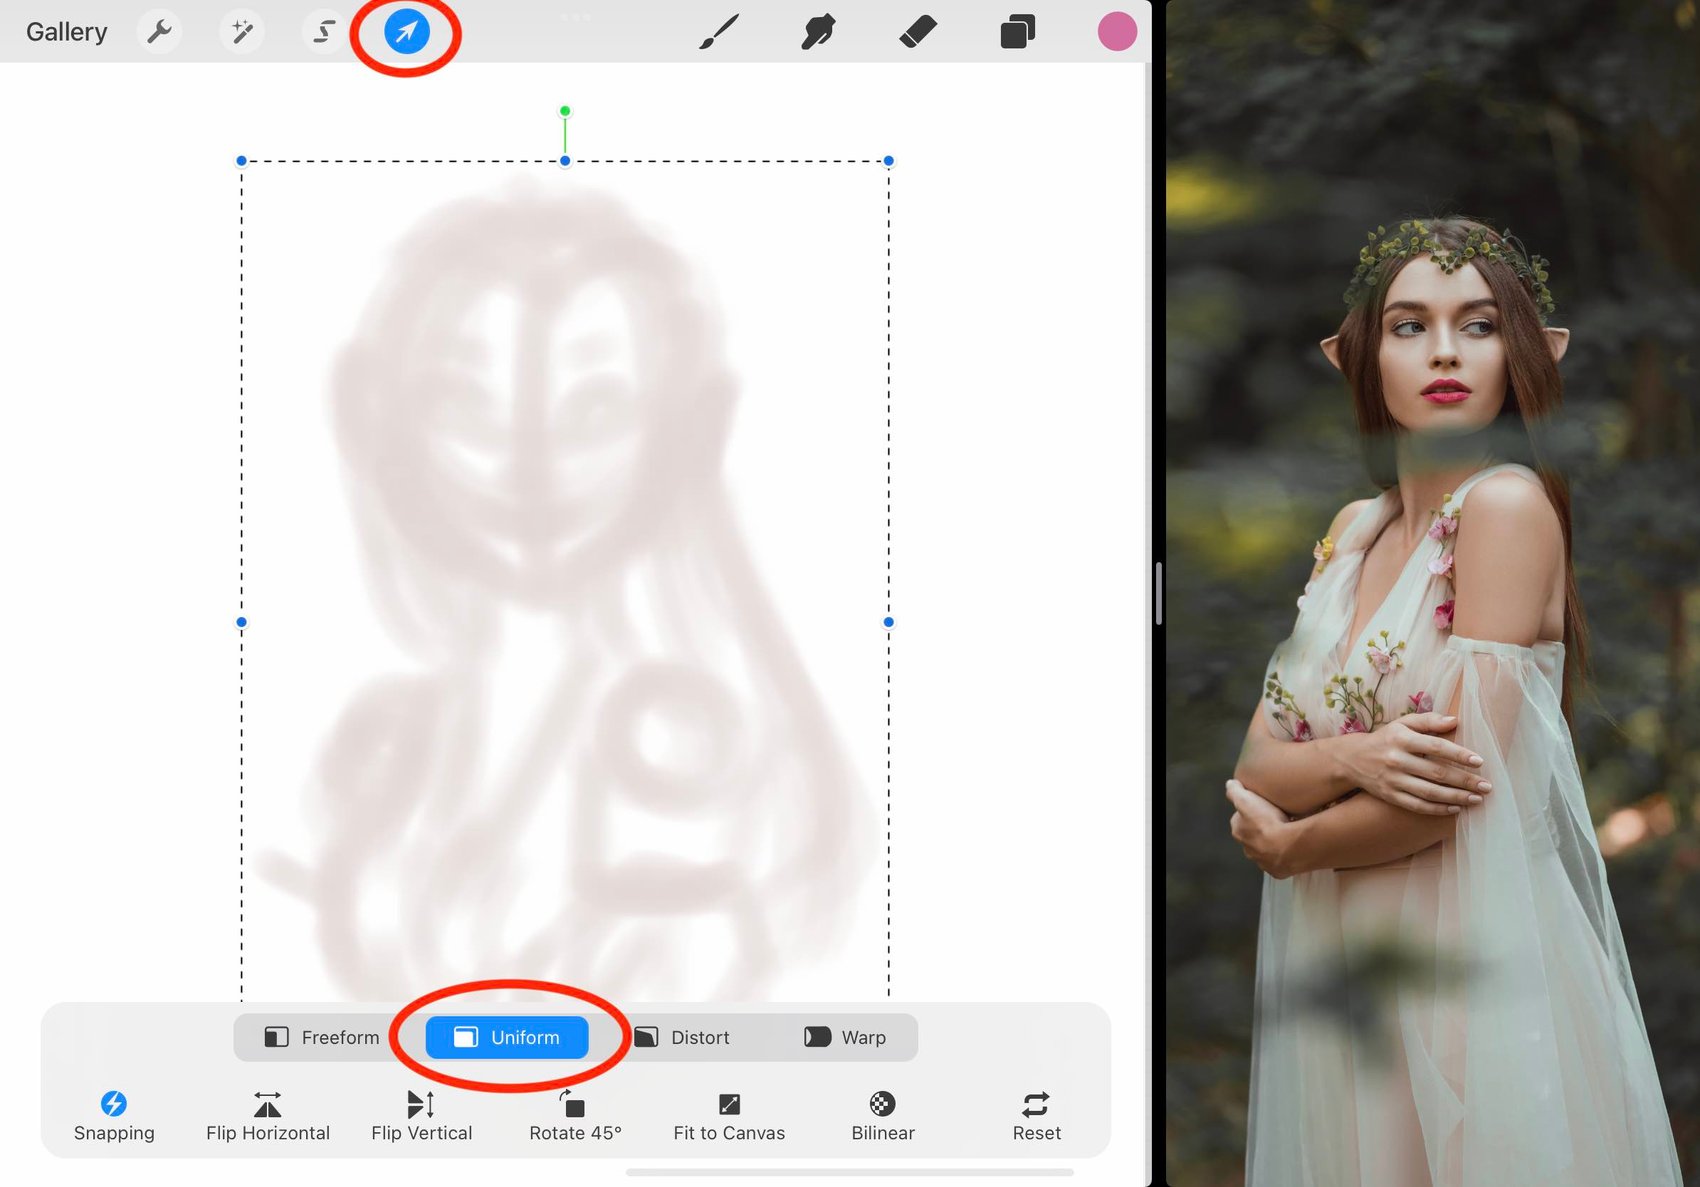Activate the Selection S-shaped tool
Screen dimensions: 1700x1187
pos(323,32)
